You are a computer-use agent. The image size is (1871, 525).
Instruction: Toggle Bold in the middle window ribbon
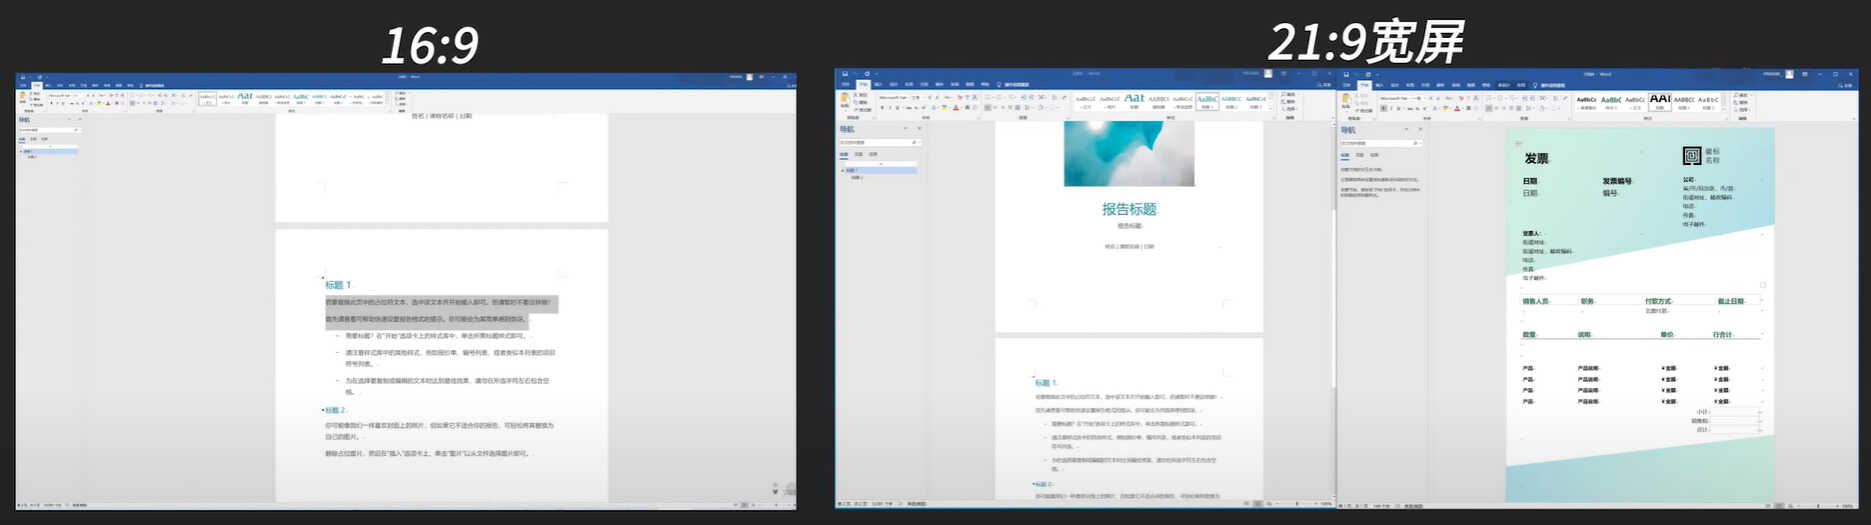coord(881,107)
